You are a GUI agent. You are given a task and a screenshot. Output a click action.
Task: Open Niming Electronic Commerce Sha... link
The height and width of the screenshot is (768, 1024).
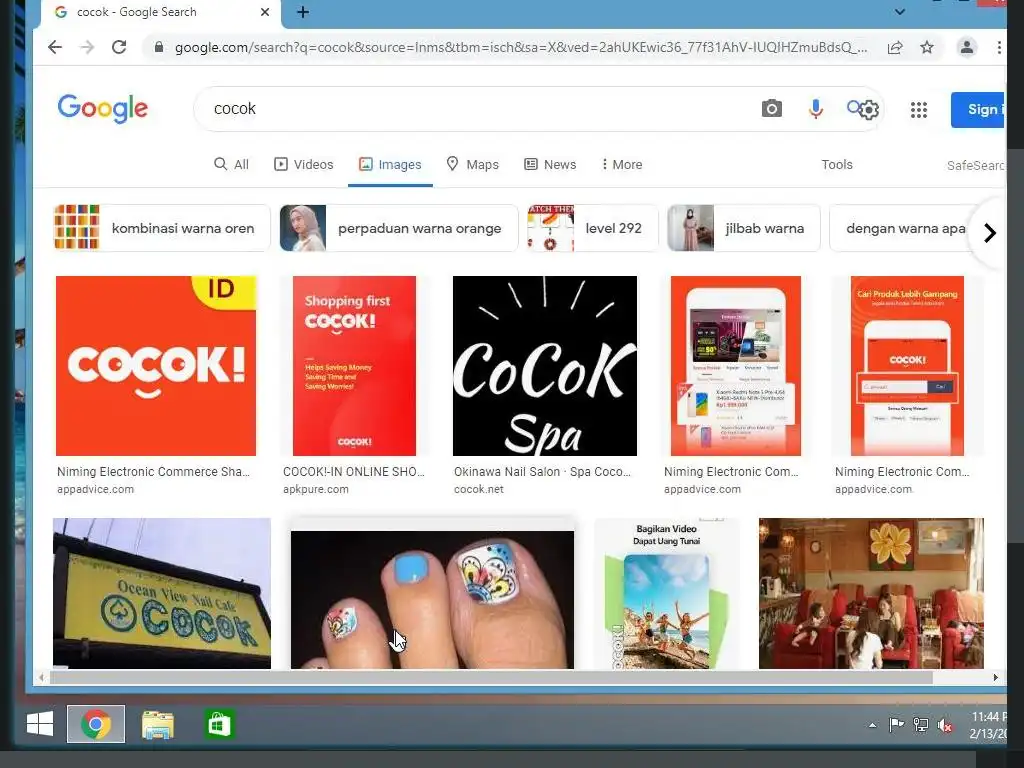(x=153, y=472)
